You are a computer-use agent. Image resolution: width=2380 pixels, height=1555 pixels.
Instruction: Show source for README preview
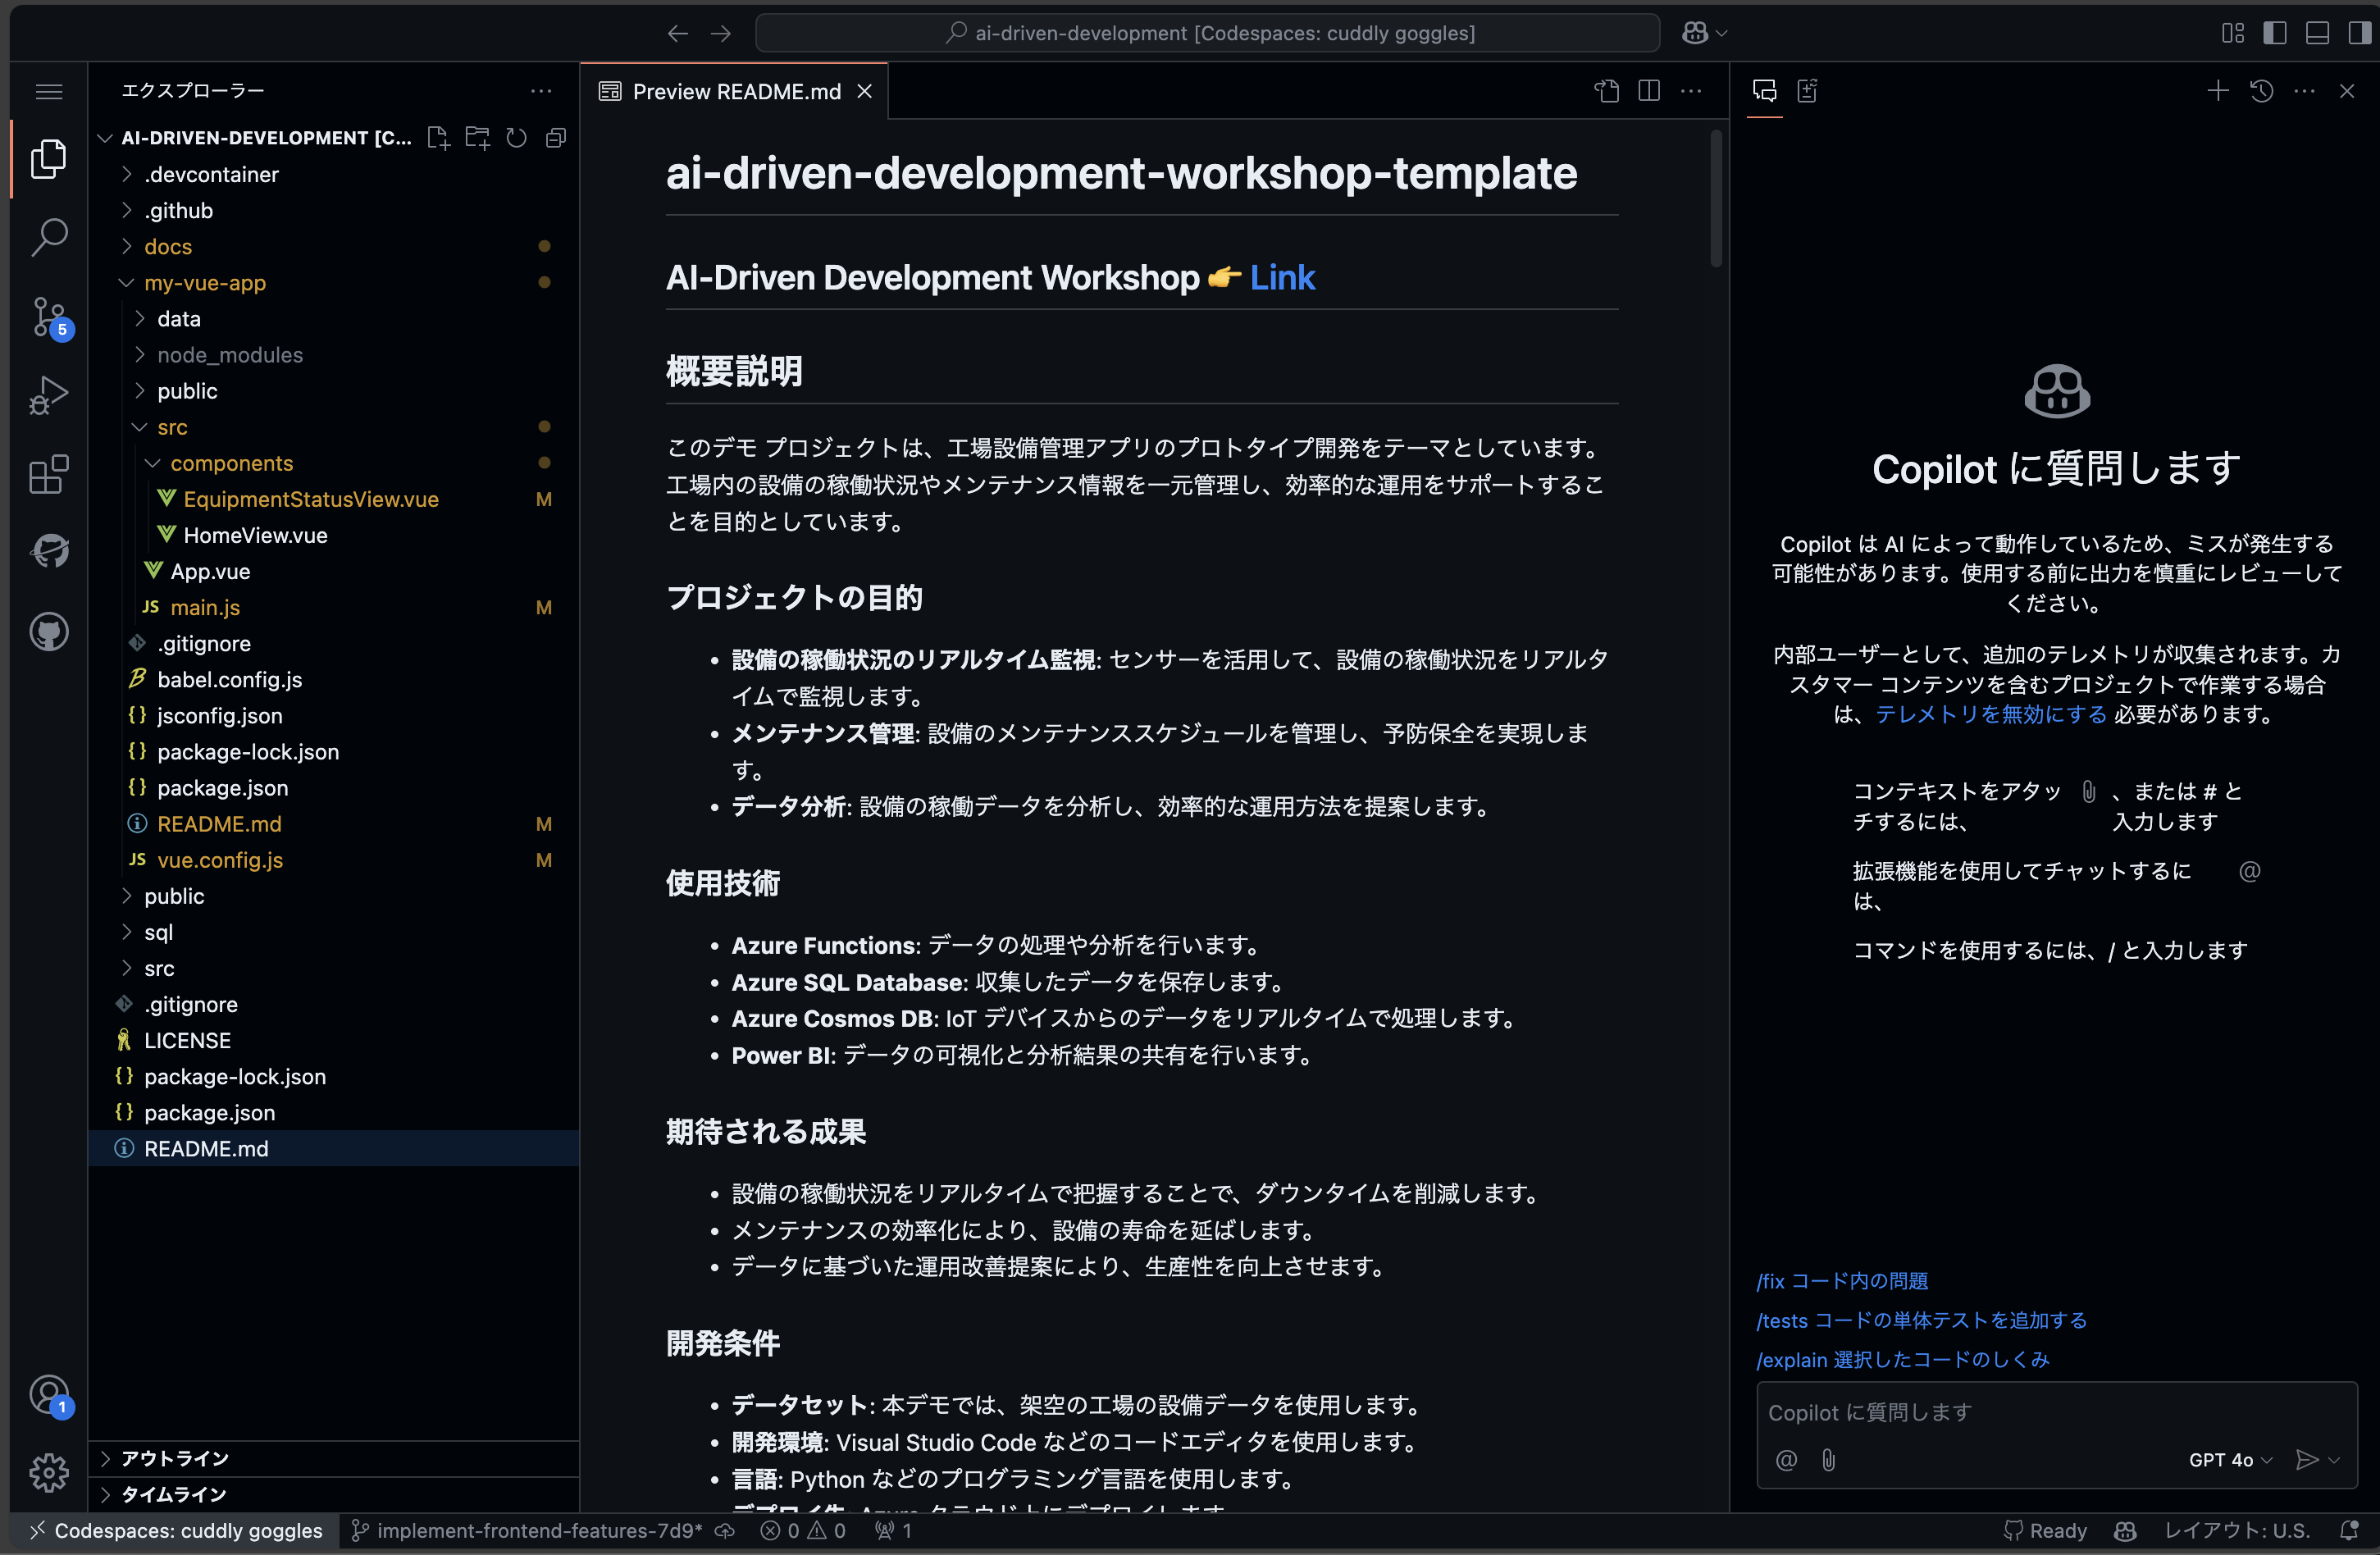(1606, 91)
